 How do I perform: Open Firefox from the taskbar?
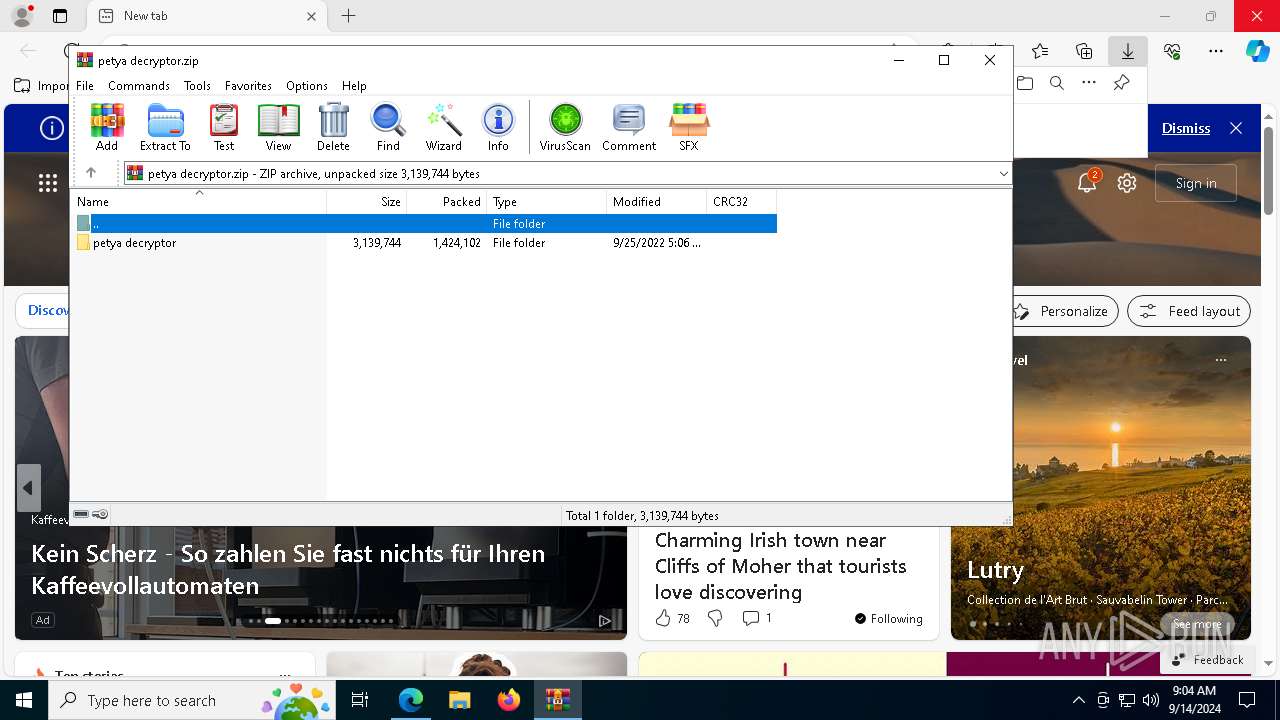point(509,700)
